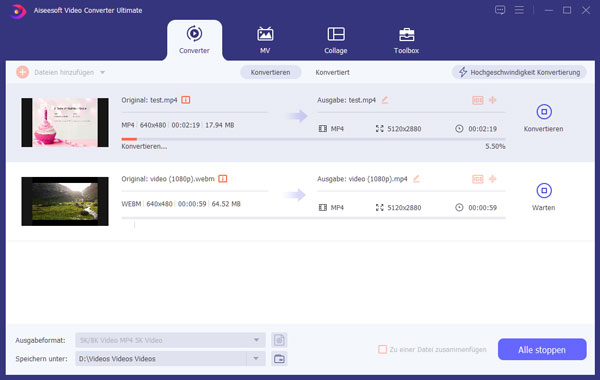This screenshot has width=600, height=380.
Task: Open the custom profile settings icon beside Ausgabeformat
Action: click(x=279, y=340)
